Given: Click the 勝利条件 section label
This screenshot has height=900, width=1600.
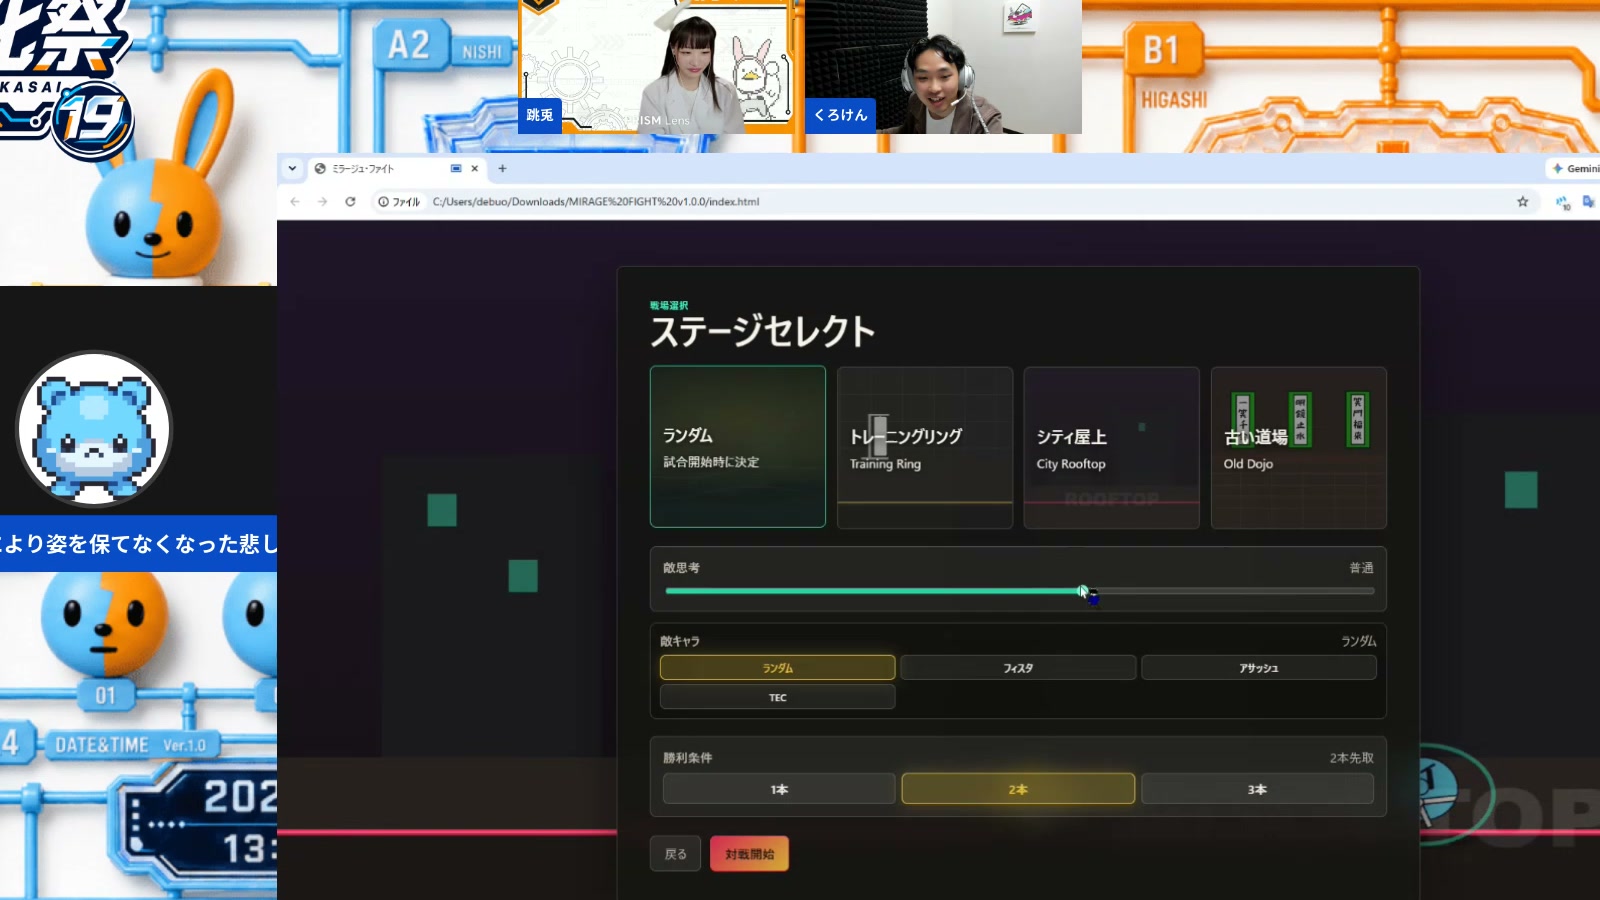Looking at the screenshot, I should tap(687, 758).
